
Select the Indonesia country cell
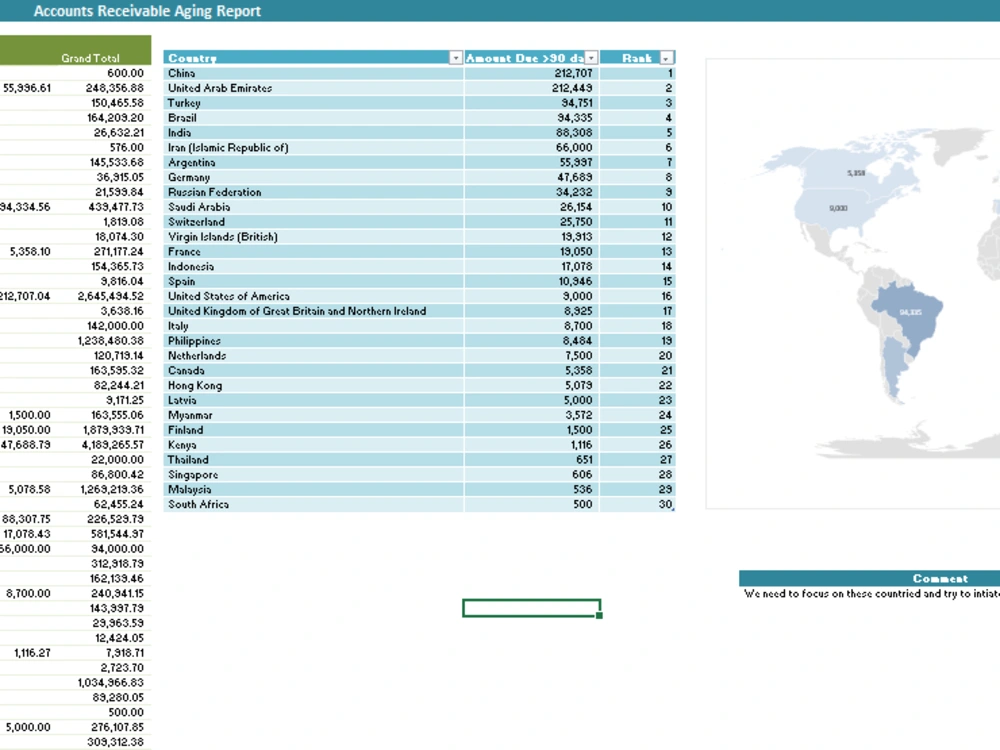point(313,267)
